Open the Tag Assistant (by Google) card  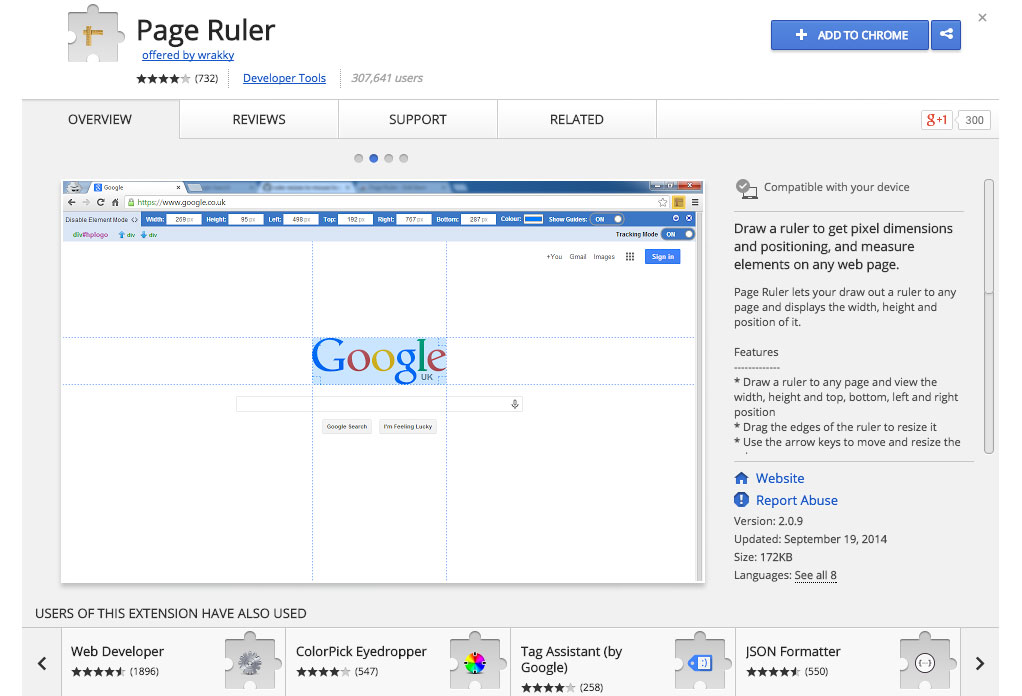pos(623,662)
